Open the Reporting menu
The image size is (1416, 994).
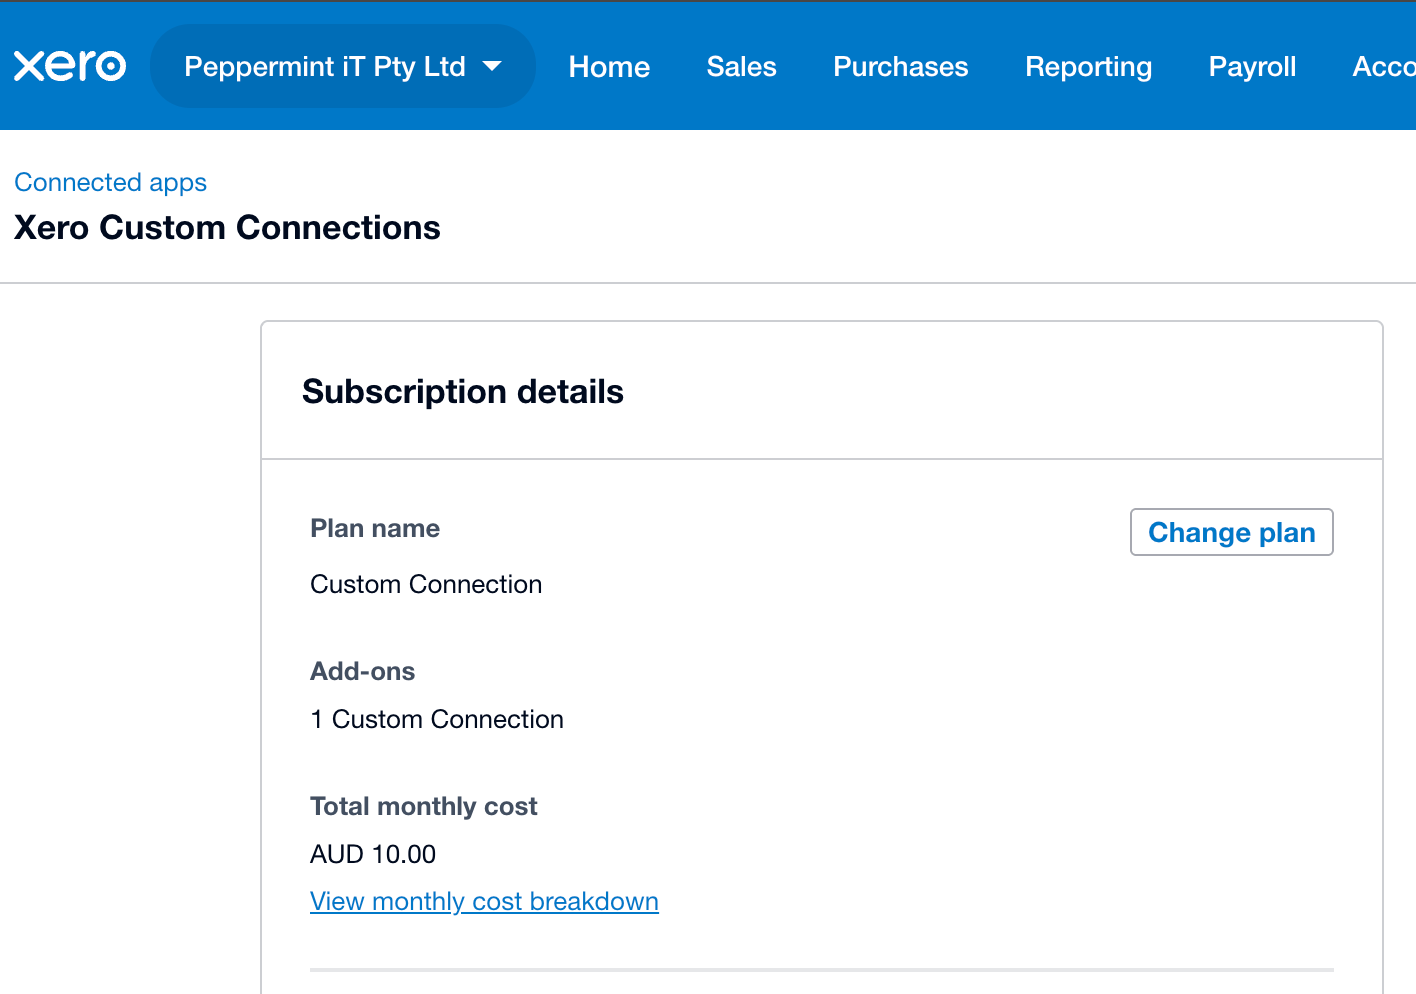coord(1088,66)
